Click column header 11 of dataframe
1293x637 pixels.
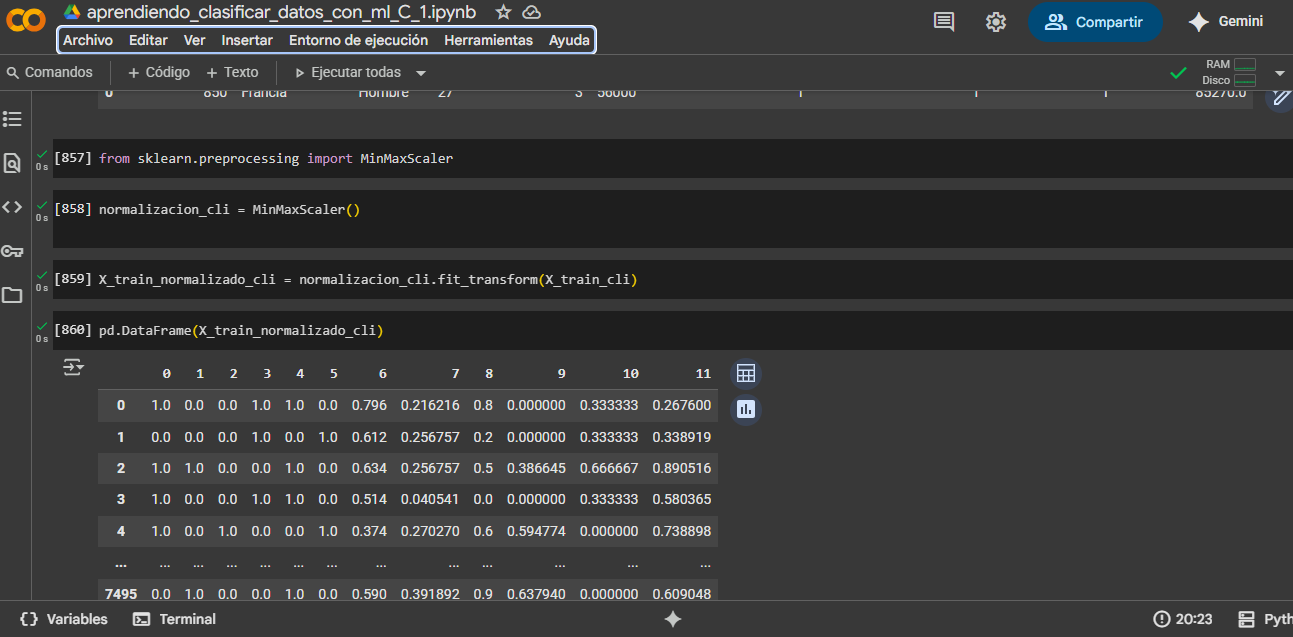coord(703,373)
